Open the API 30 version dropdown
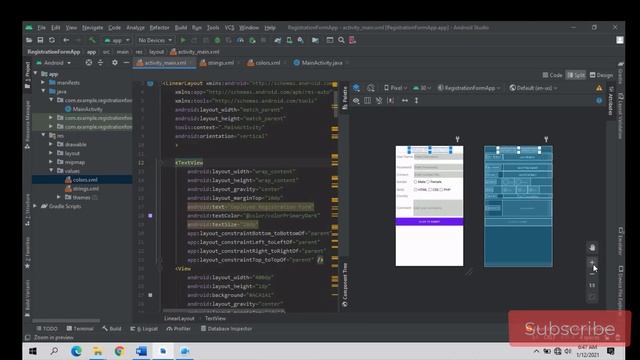Screen dimensions: 640x360 [x=422, y=88]
